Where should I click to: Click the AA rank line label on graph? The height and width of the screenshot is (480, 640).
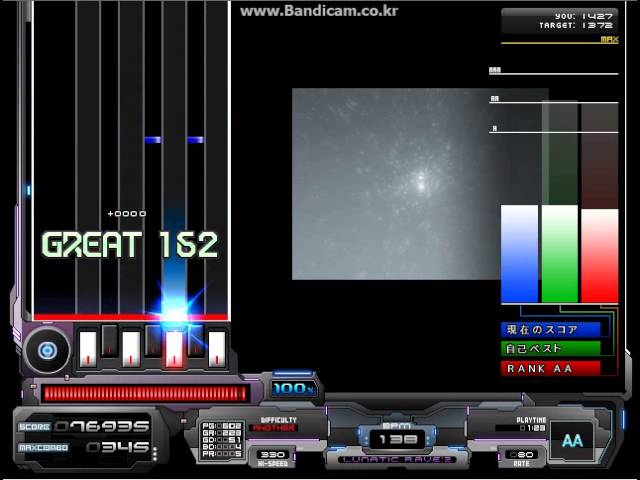coord(495,98)
